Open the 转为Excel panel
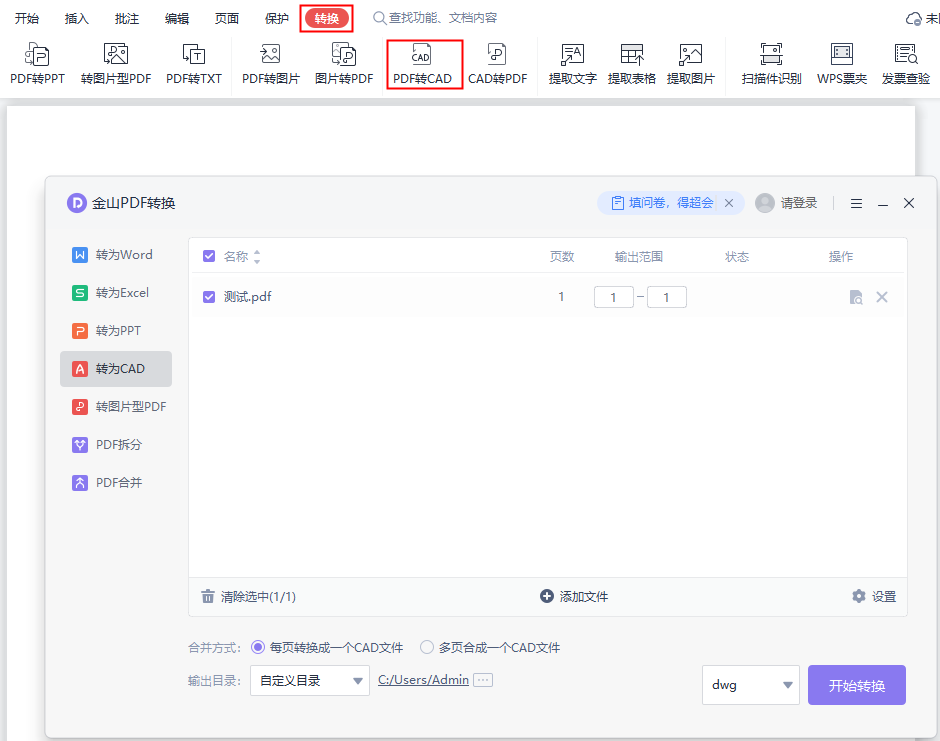Viewport: 940px width, 741px height. pos(116,292)
